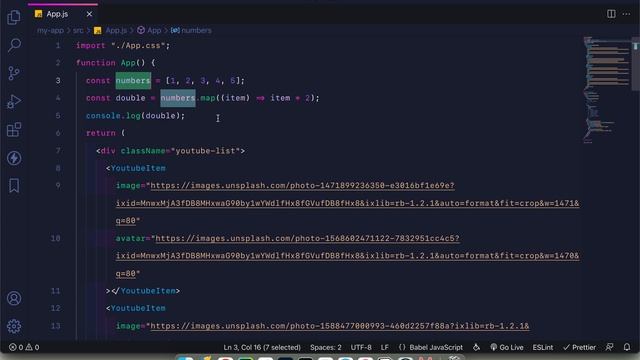Change the LF end-of-line sequence
This screenshot has height=360, width=640.
tap(384, 347)
